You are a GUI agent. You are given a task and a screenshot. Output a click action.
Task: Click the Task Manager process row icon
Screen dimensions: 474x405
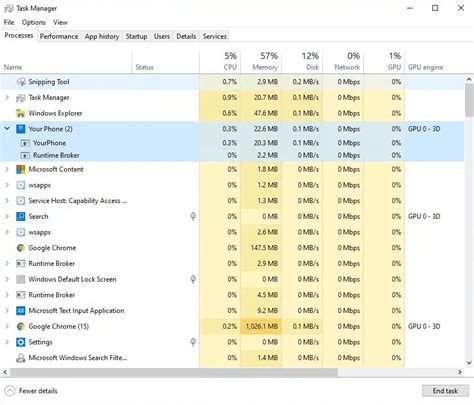[x=21, y=98]
